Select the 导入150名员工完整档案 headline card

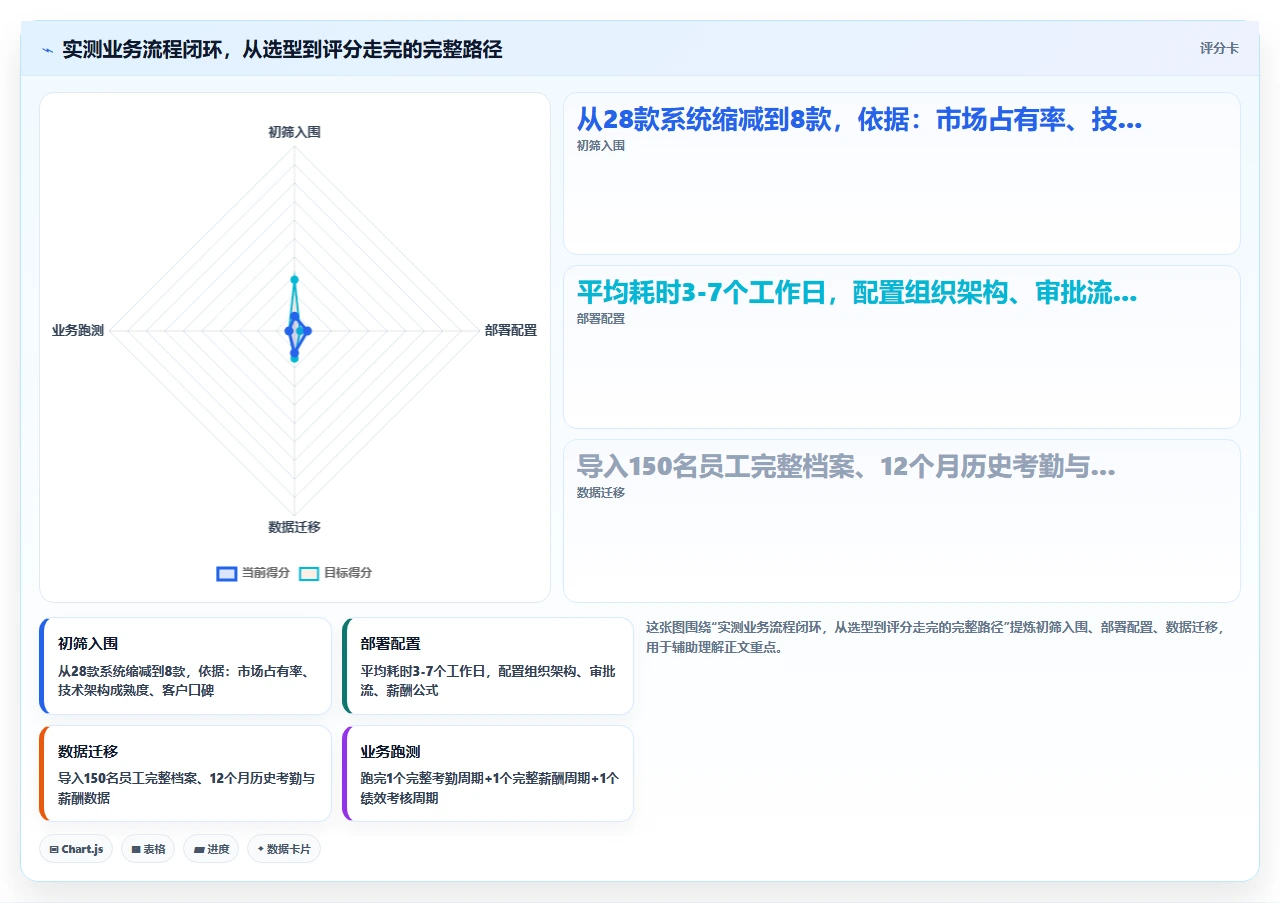pos(902,521)
